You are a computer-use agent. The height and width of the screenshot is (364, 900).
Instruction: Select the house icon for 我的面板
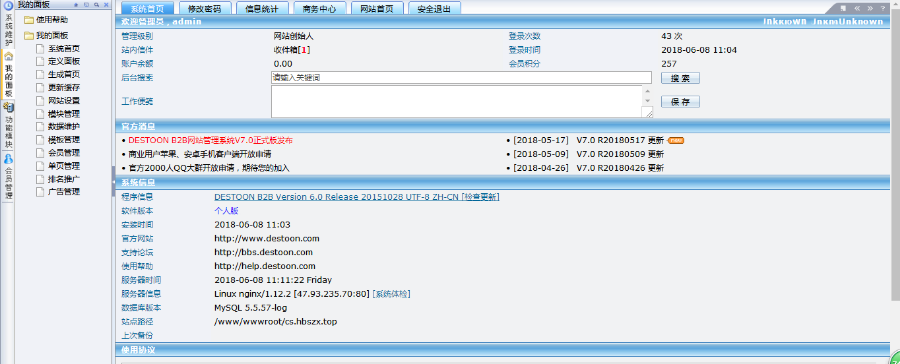coord(8,57)
